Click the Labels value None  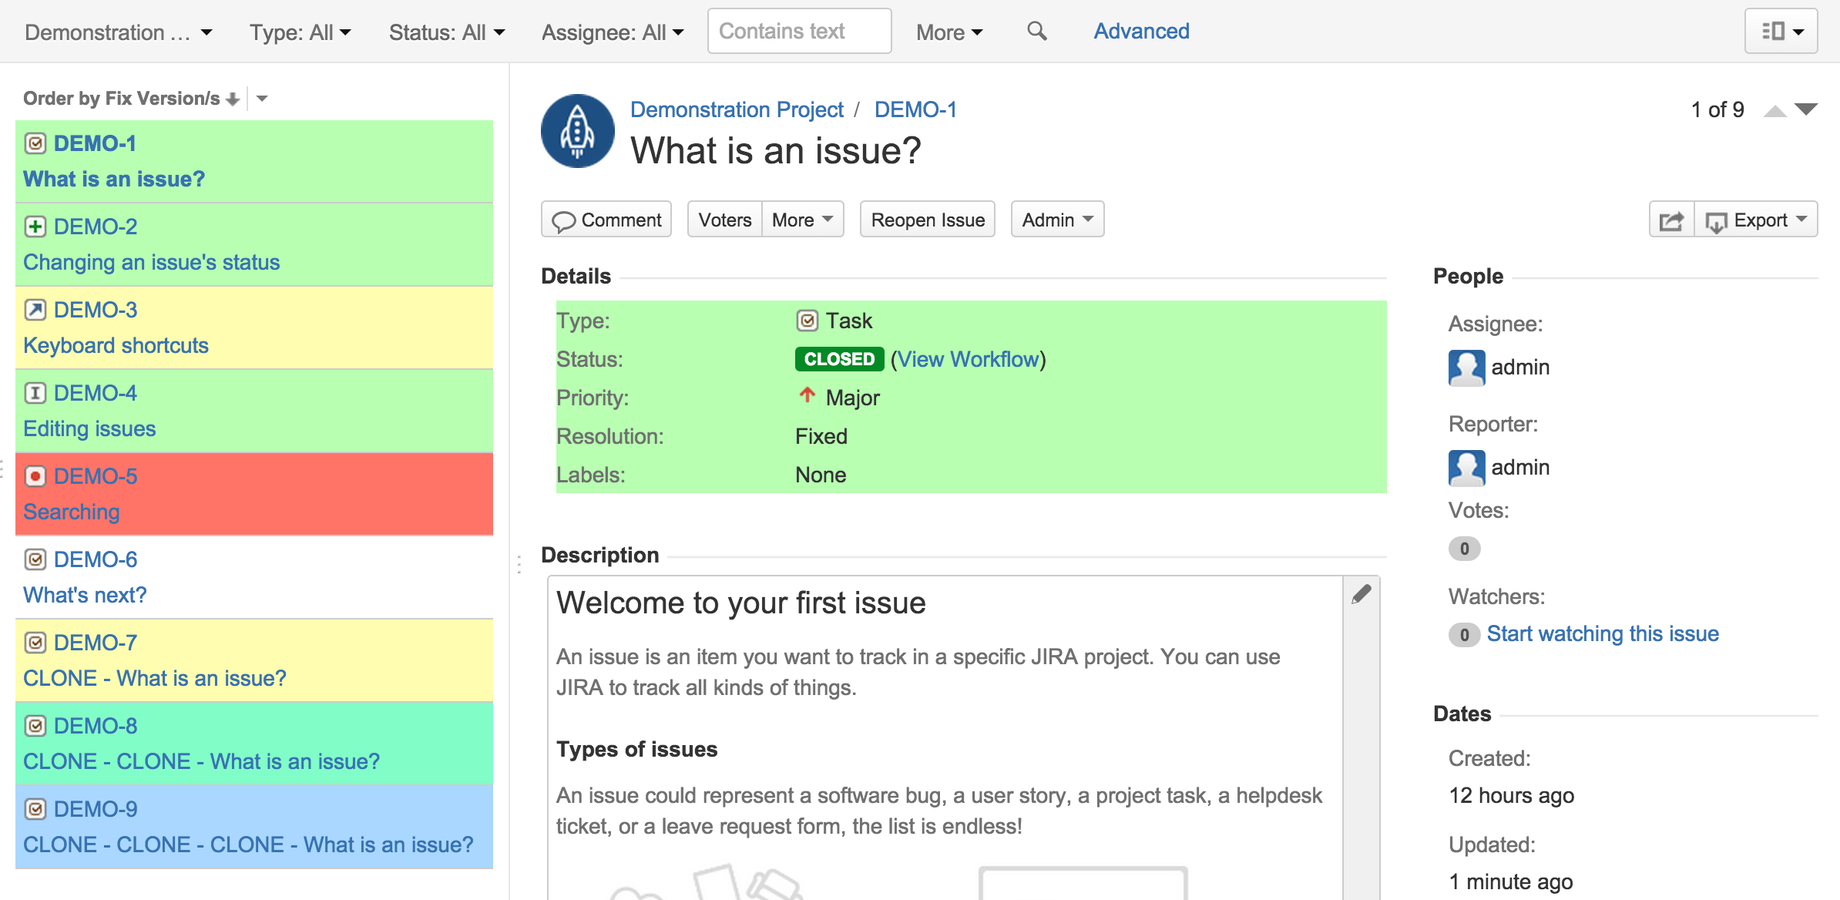pos(820,475)
